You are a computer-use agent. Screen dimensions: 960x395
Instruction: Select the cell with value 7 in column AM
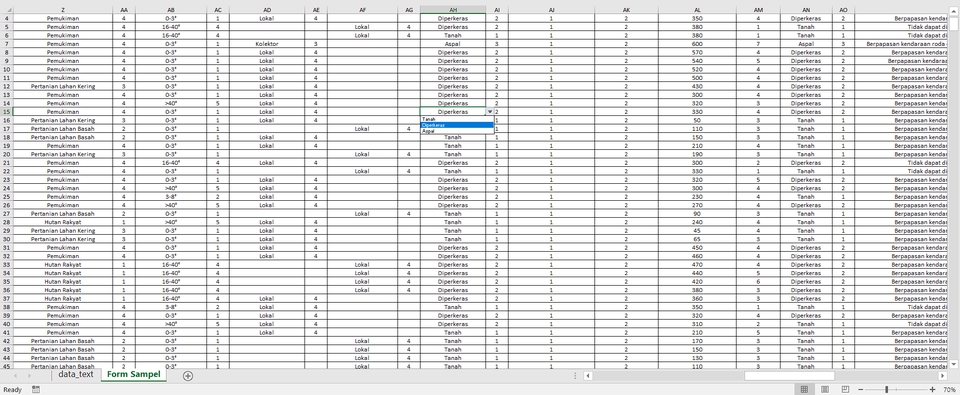758,44
